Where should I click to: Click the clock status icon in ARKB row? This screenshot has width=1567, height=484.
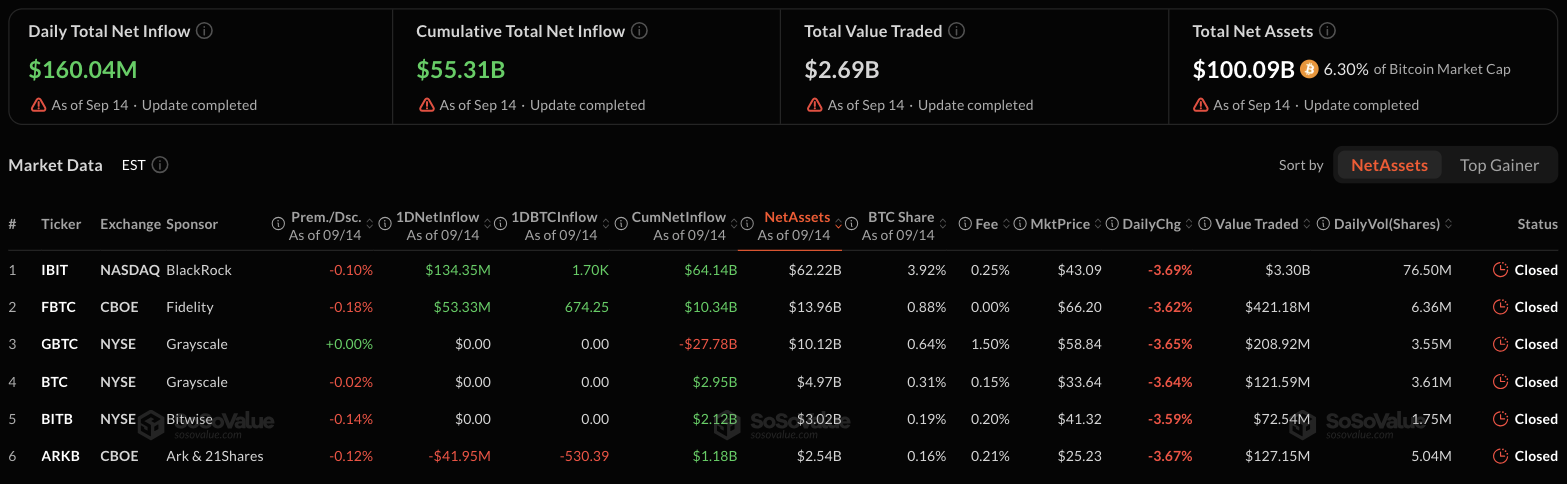[1500, 456]
